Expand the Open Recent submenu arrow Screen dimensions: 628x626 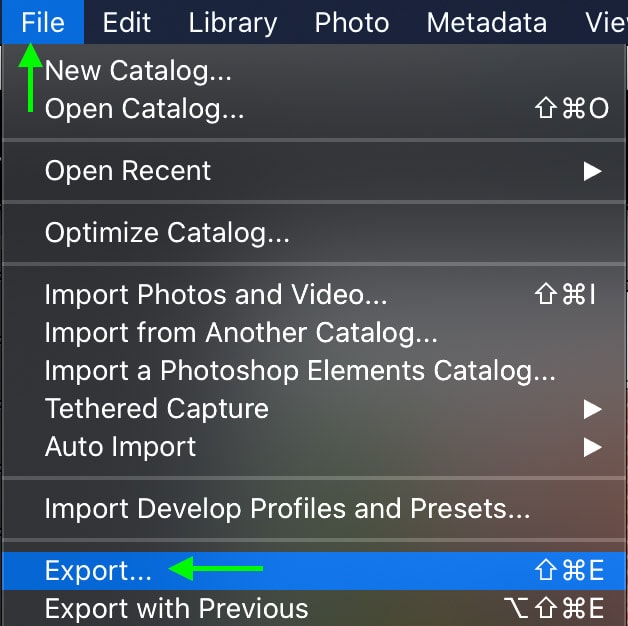(593, 171)
